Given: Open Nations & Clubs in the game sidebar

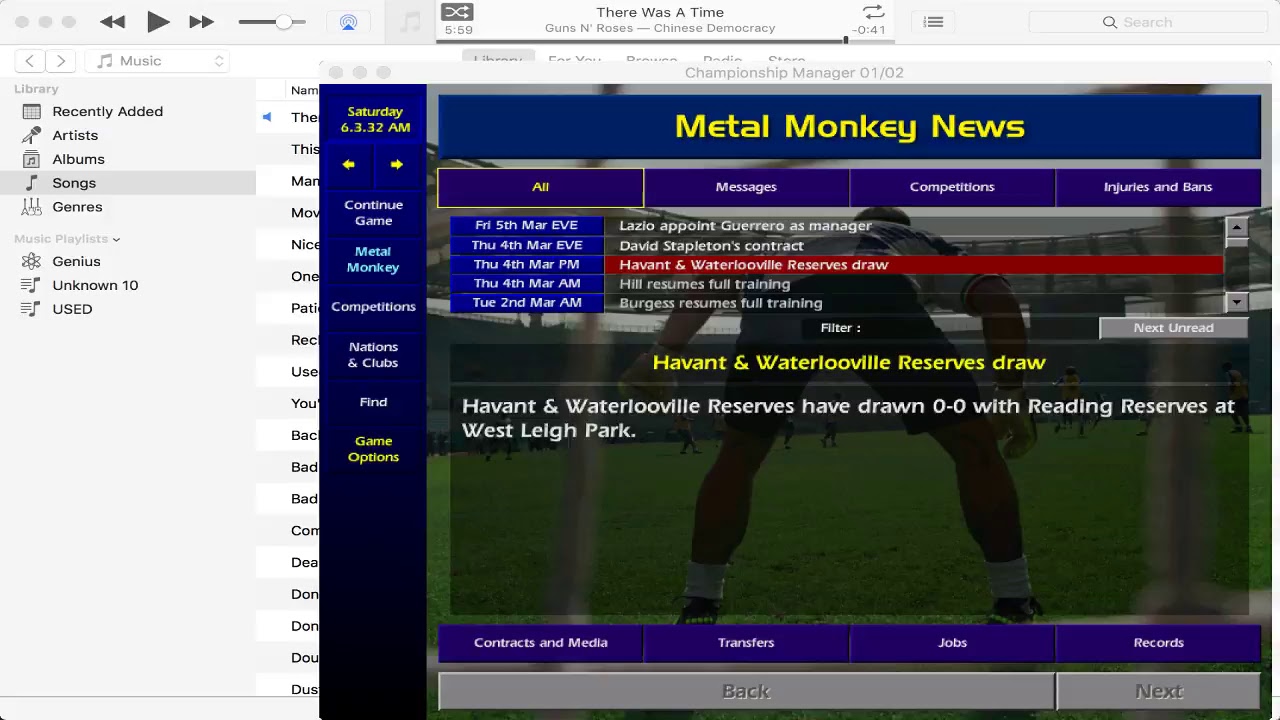Looking at the screenshot, I should pos(373,355).
